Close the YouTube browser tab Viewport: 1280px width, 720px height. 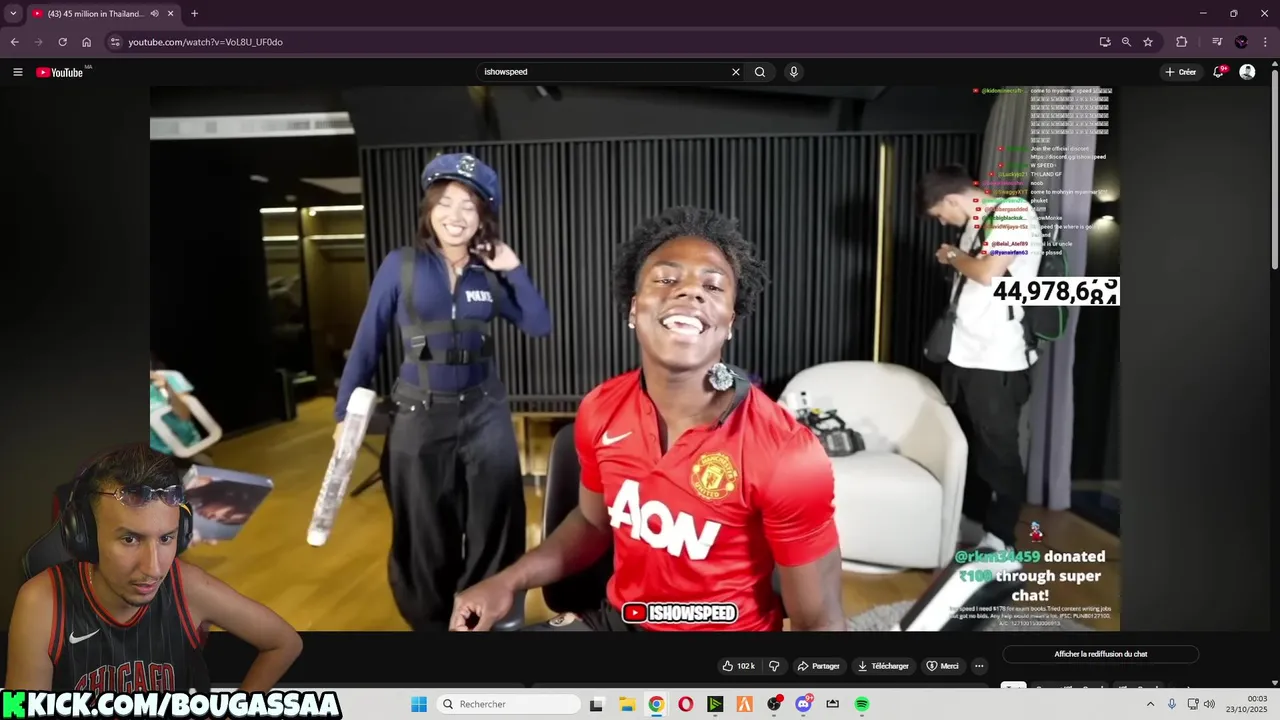click(172, 14)
